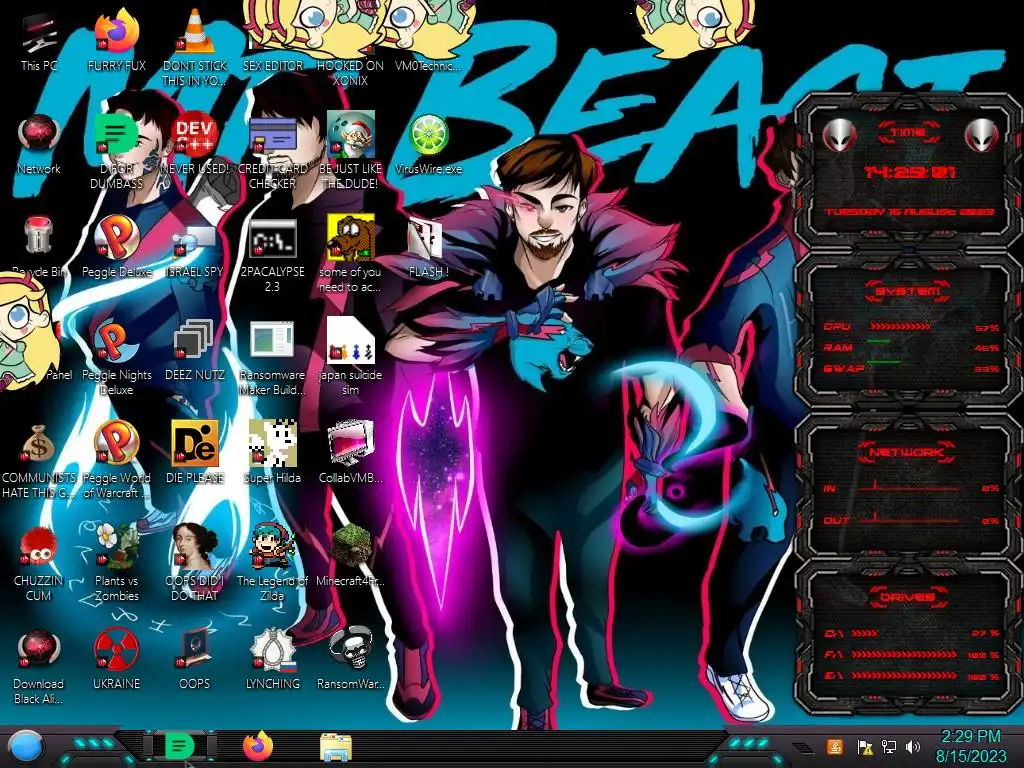Select the ISRAEL SPY shortcut
This screenshot has width=1024, height=768.
click(195, 247)
